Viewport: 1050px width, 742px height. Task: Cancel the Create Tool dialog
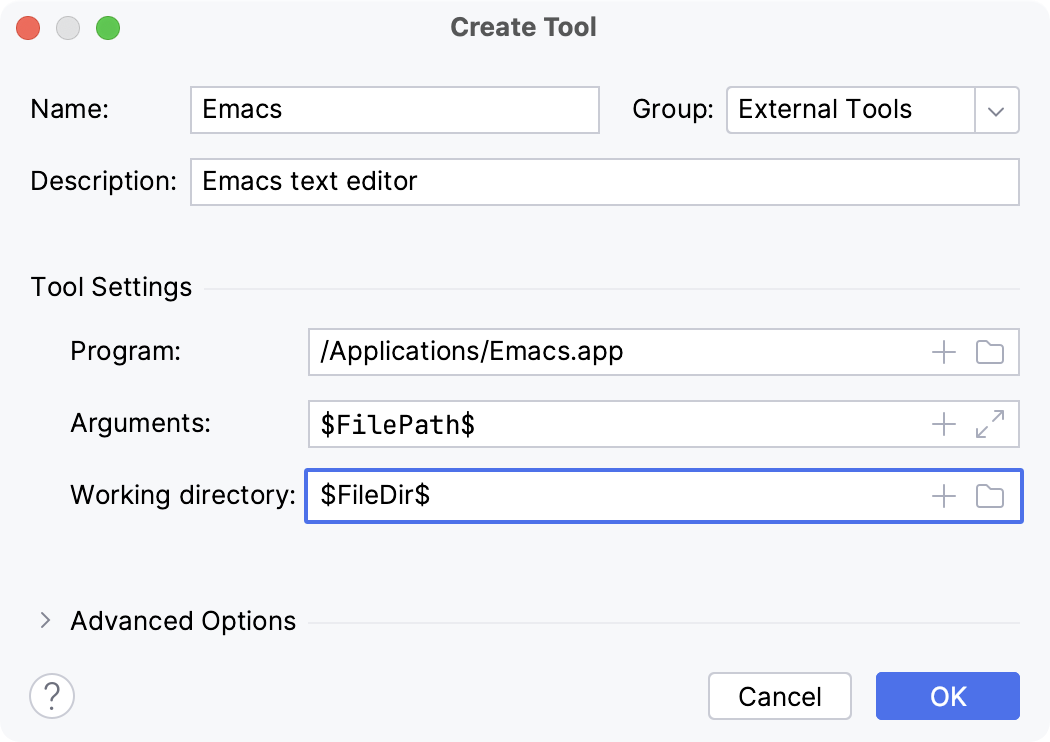779,696
